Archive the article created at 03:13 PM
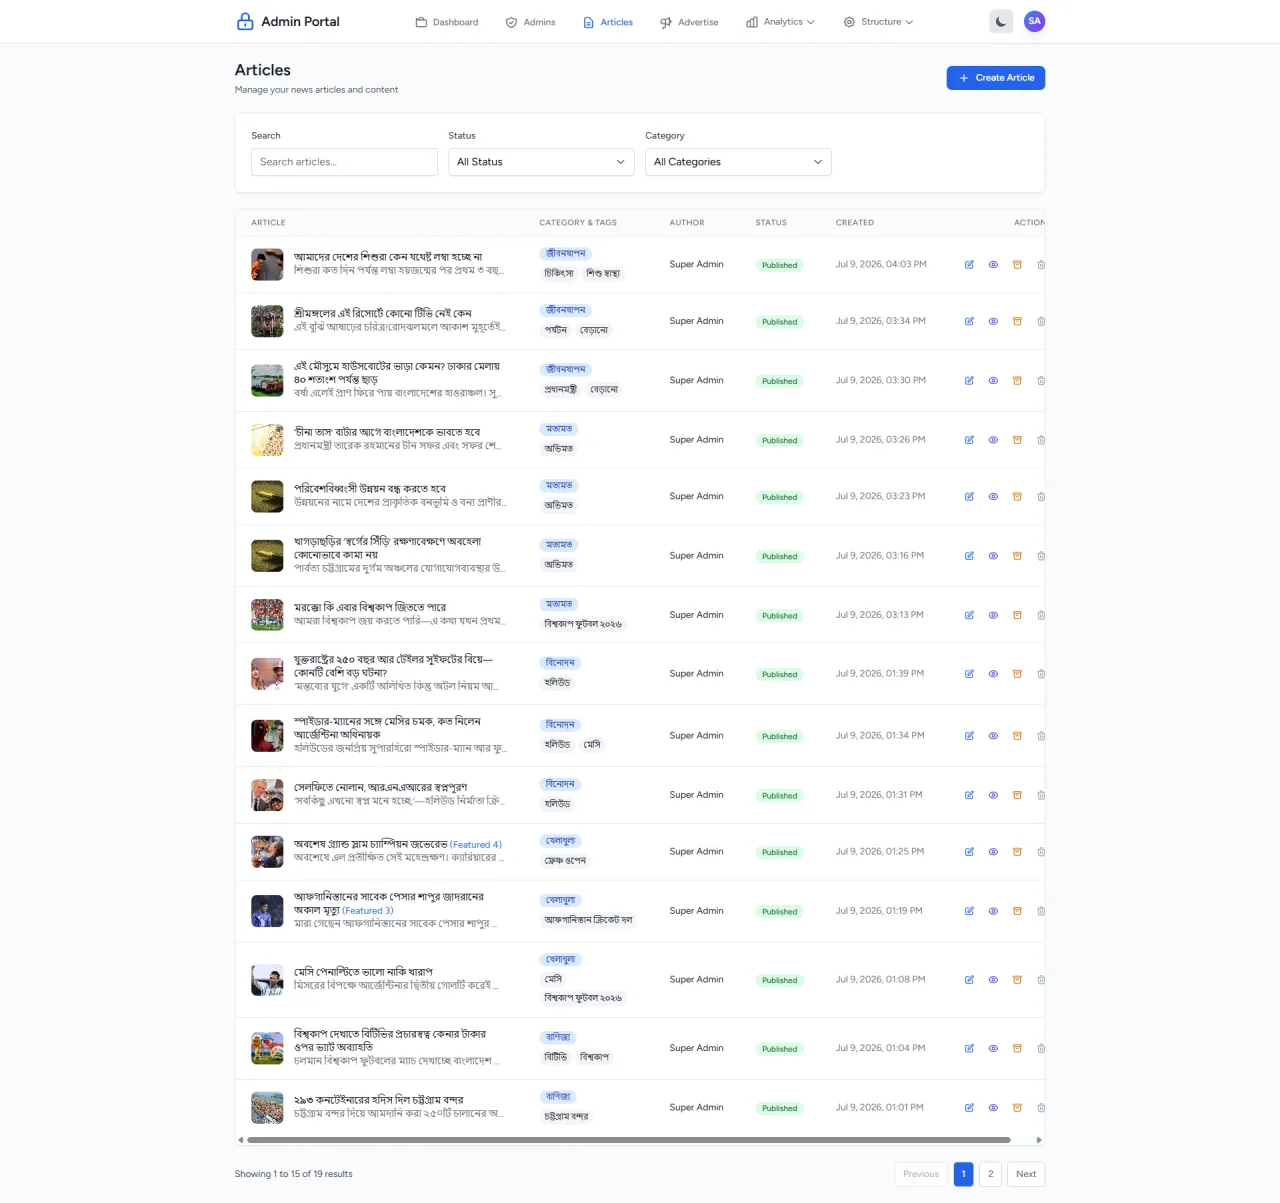Screen dimensions: 1280x1203 pyautogui.click(x=1017, y=616)
